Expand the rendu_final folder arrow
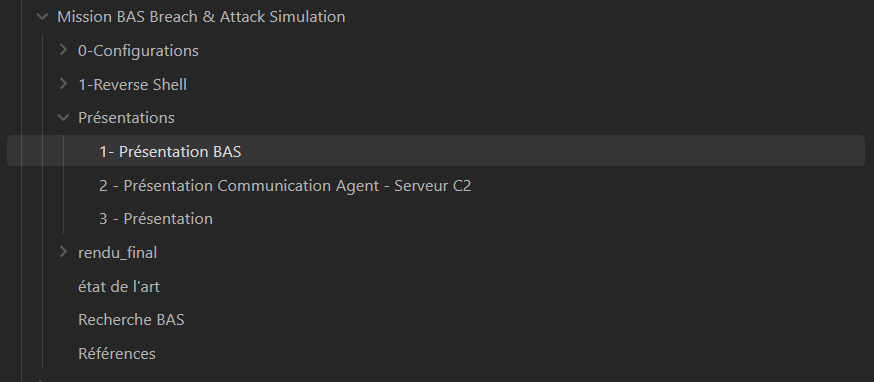Screen dimensions: 874x382 pos(63,252)
